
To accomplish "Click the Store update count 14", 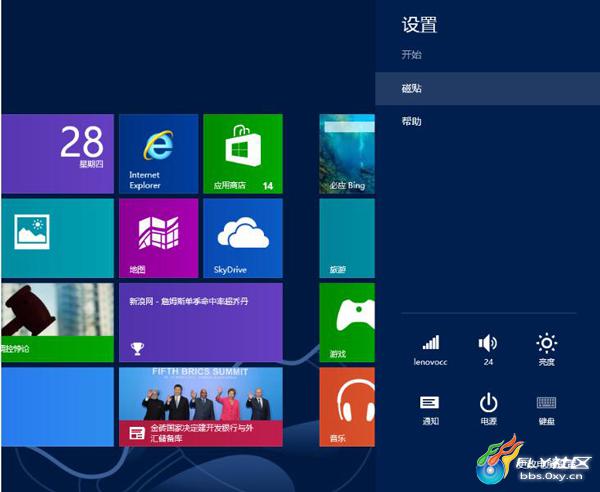I will pyautogui.click(x=268, y=186).
